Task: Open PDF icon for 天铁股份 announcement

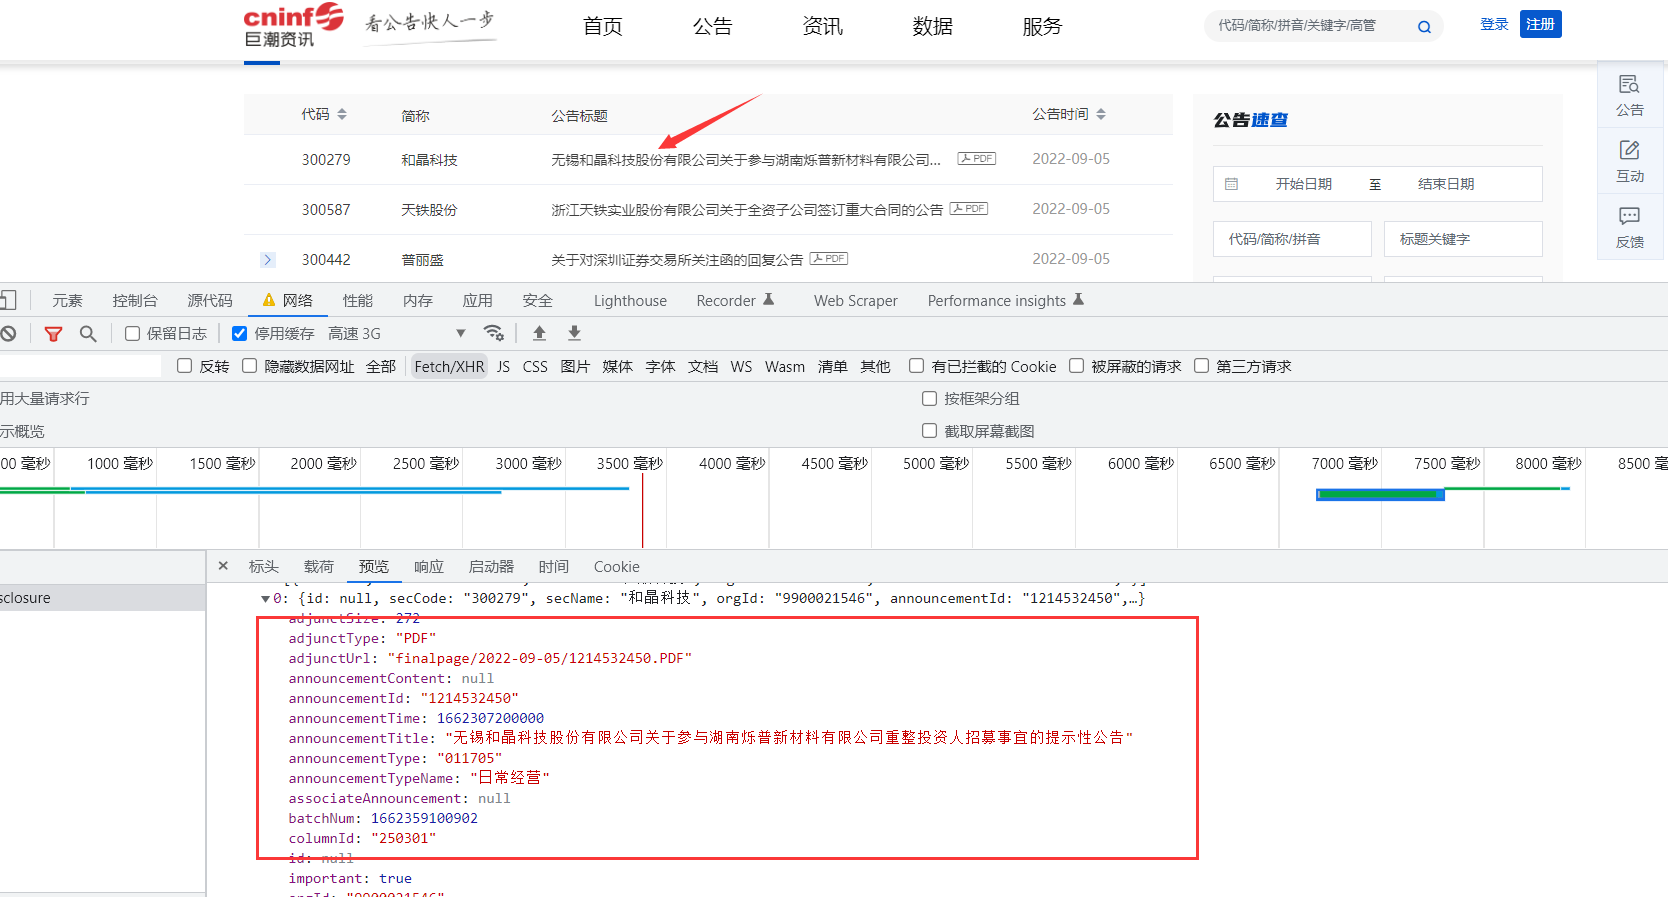Action: [x=968, y=209]
